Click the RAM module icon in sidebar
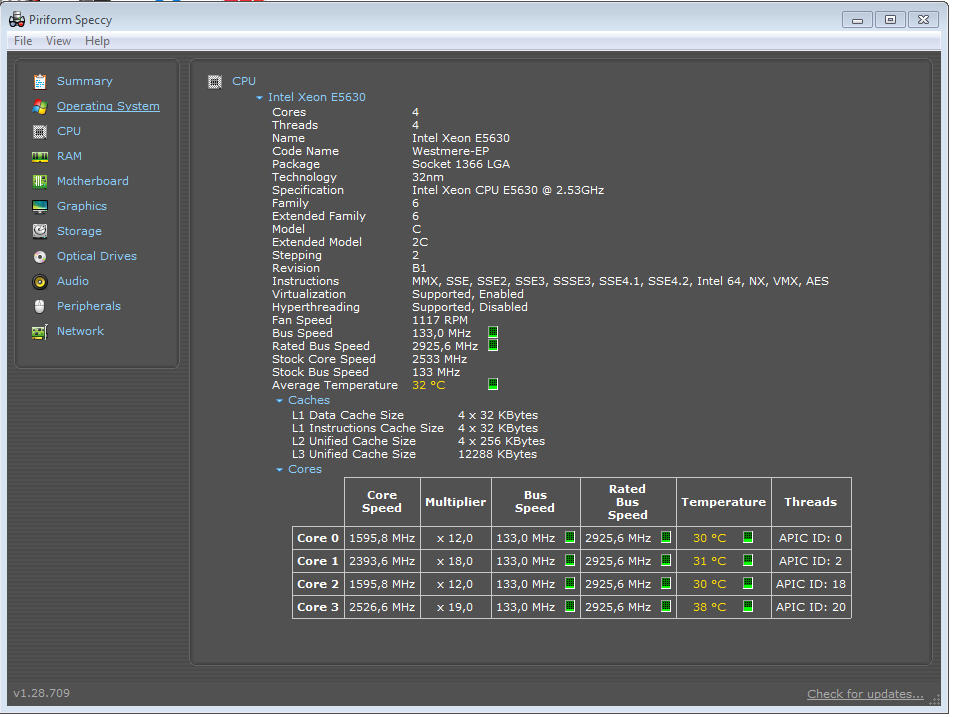 pos(40,157)
